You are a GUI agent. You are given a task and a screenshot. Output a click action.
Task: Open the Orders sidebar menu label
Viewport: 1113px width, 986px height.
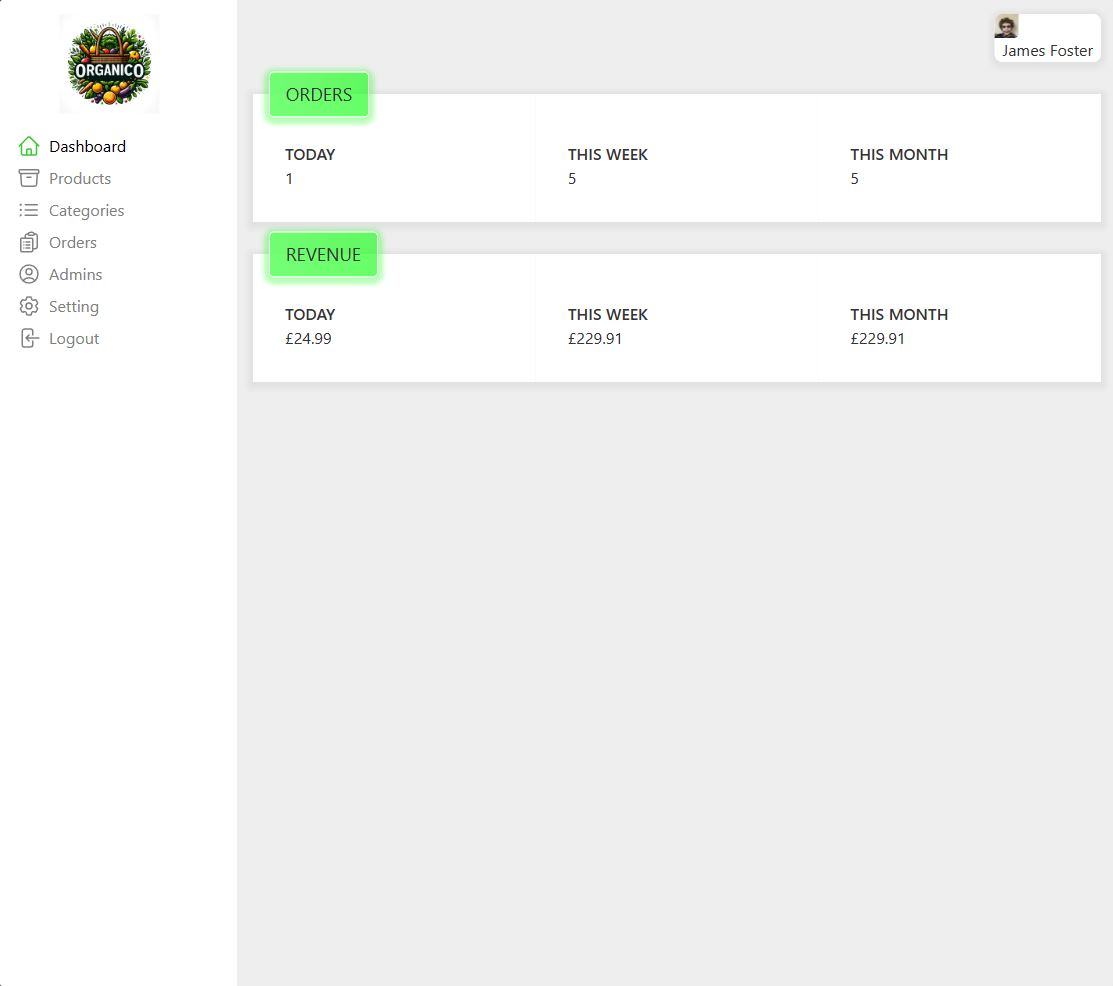tap(73, 242)
